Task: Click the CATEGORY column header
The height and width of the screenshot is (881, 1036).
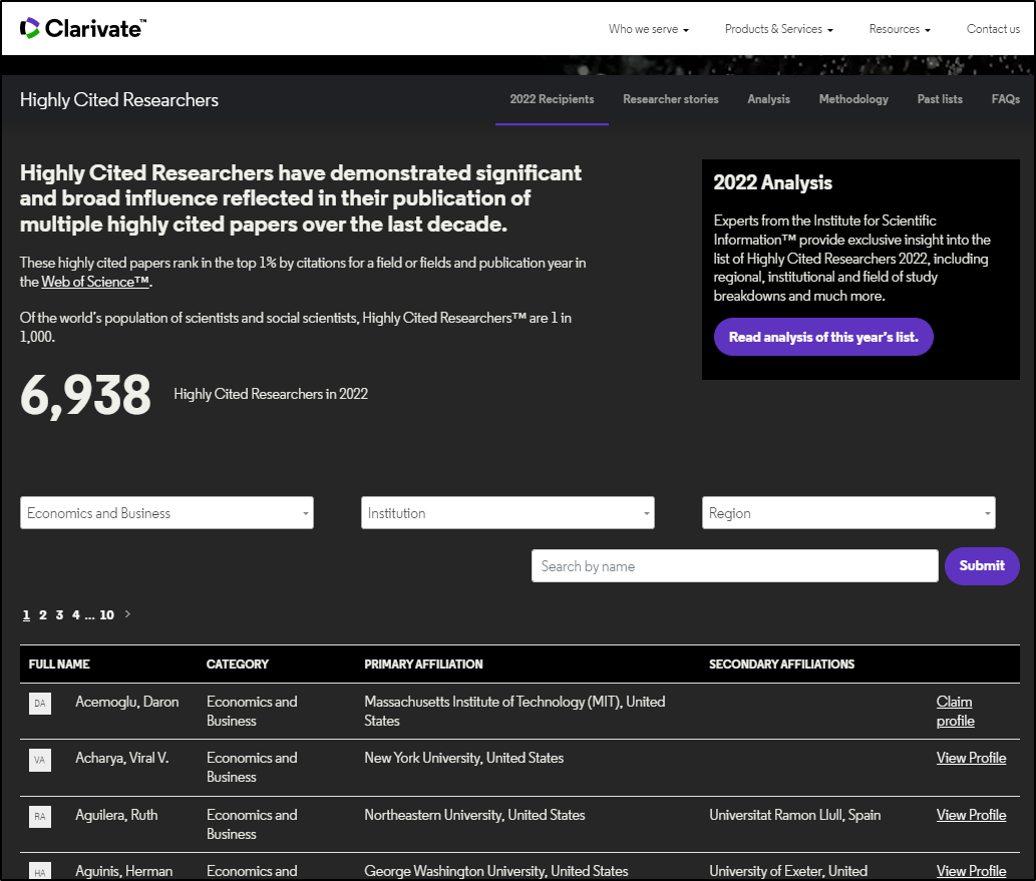Action: point(237,664)
